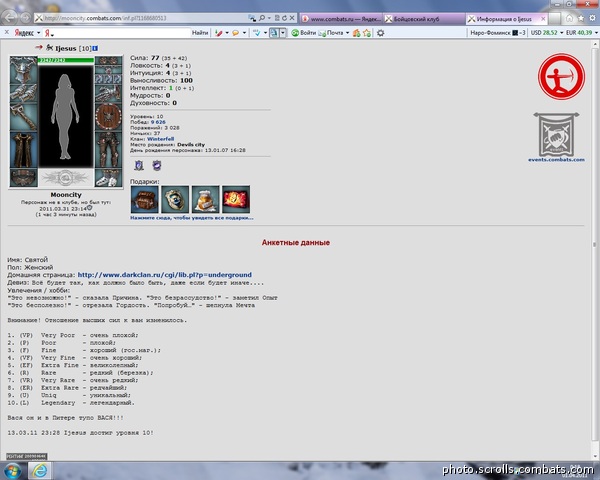
Task: Stop loading with the address bar X
Action: tap(292, 18)
